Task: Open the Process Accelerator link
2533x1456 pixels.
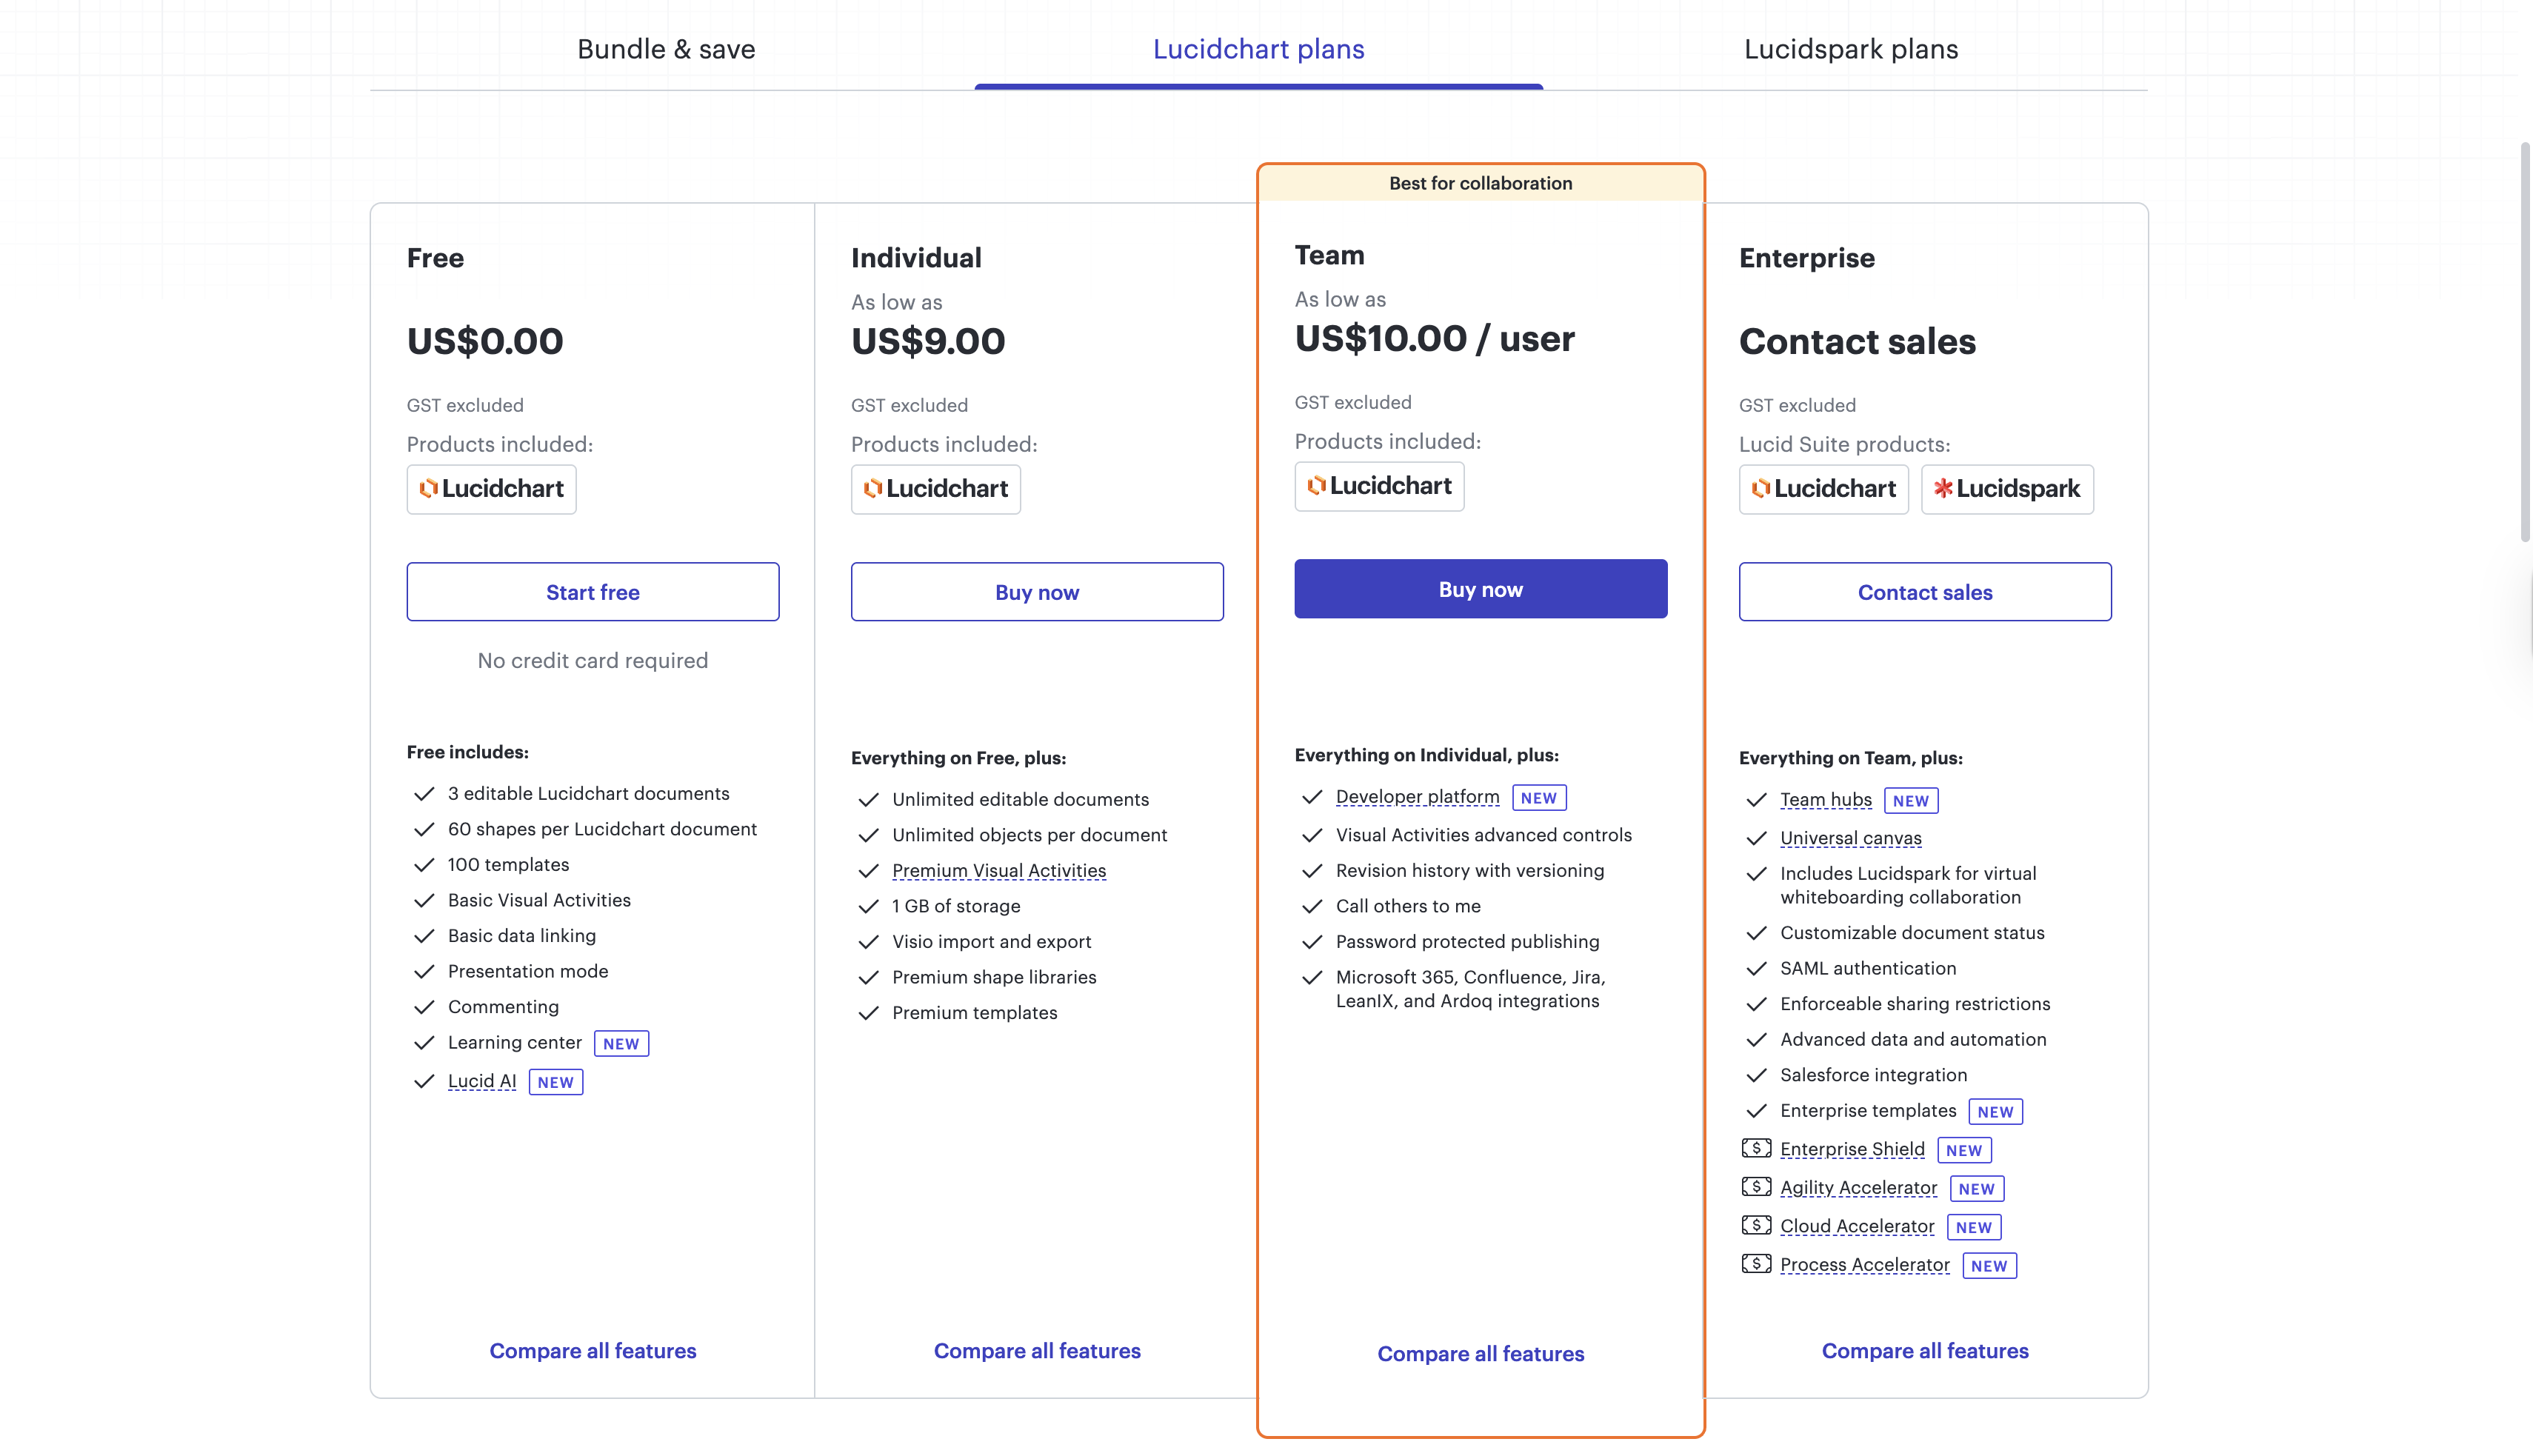Action: click(x=1864, y=1265)
